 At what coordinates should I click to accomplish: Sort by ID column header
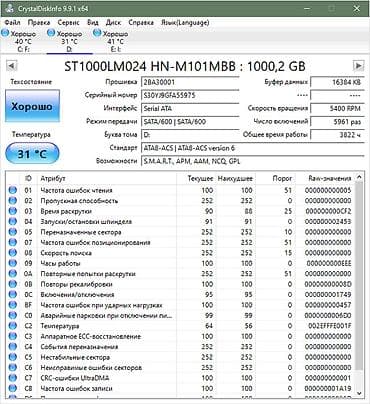[28, 179]
